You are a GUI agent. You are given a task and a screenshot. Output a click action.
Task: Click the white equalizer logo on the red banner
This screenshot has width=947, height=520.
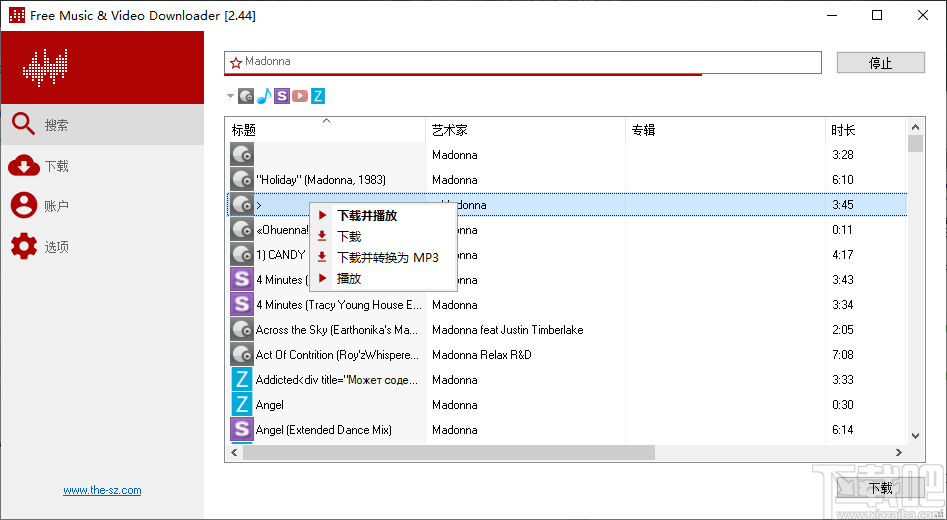point(45,68)
